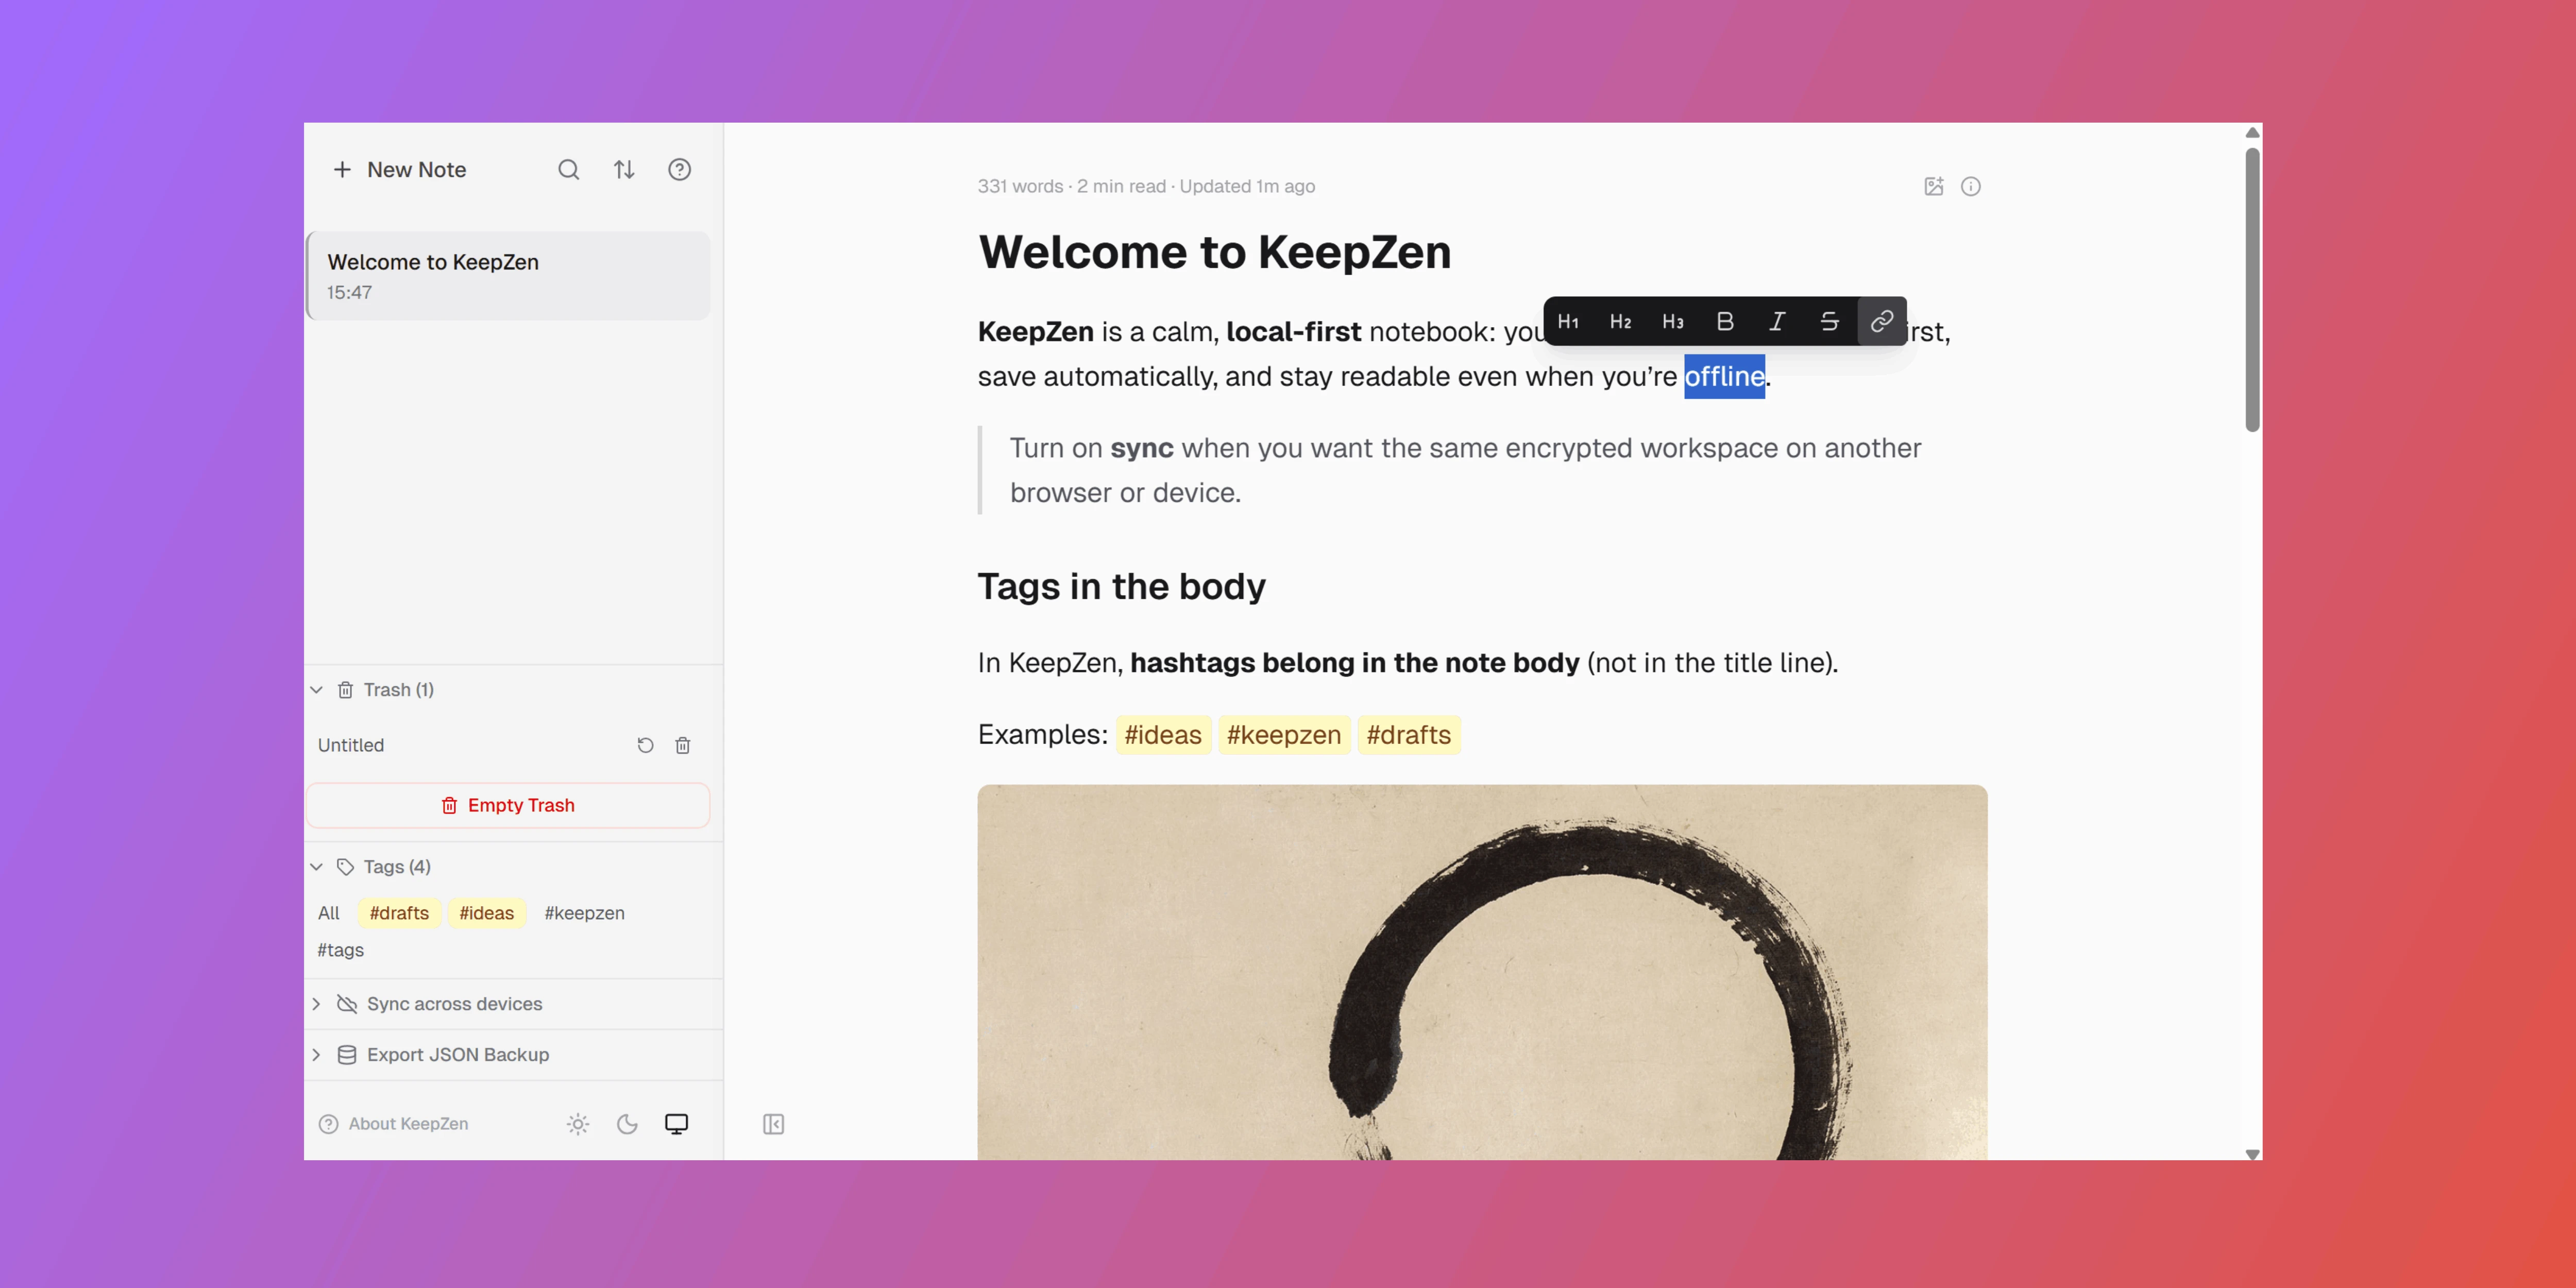Permanently delete the Untitled trashed note
Image resolution: width=2576 pixels, height=1288 pixels.
683,745
